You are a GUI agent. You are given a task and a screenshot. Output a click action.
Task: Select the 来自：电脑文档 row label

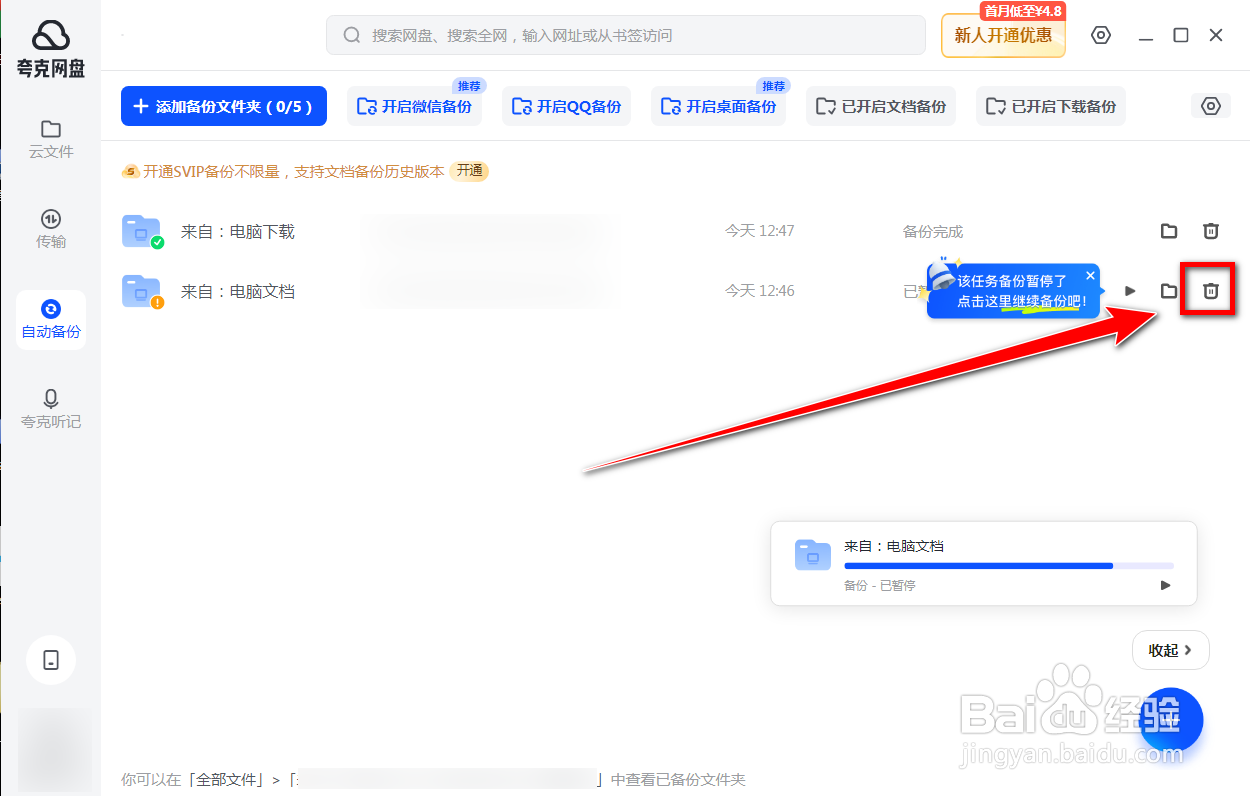(238, 291)
